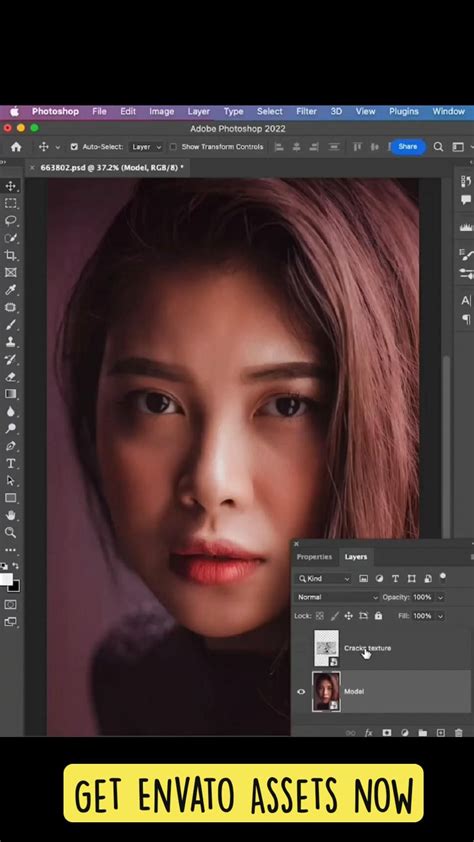The height and width of the screenshot is (842, 474).
Task: Select the Horizontal Type tool
Action: pos(10,463)
